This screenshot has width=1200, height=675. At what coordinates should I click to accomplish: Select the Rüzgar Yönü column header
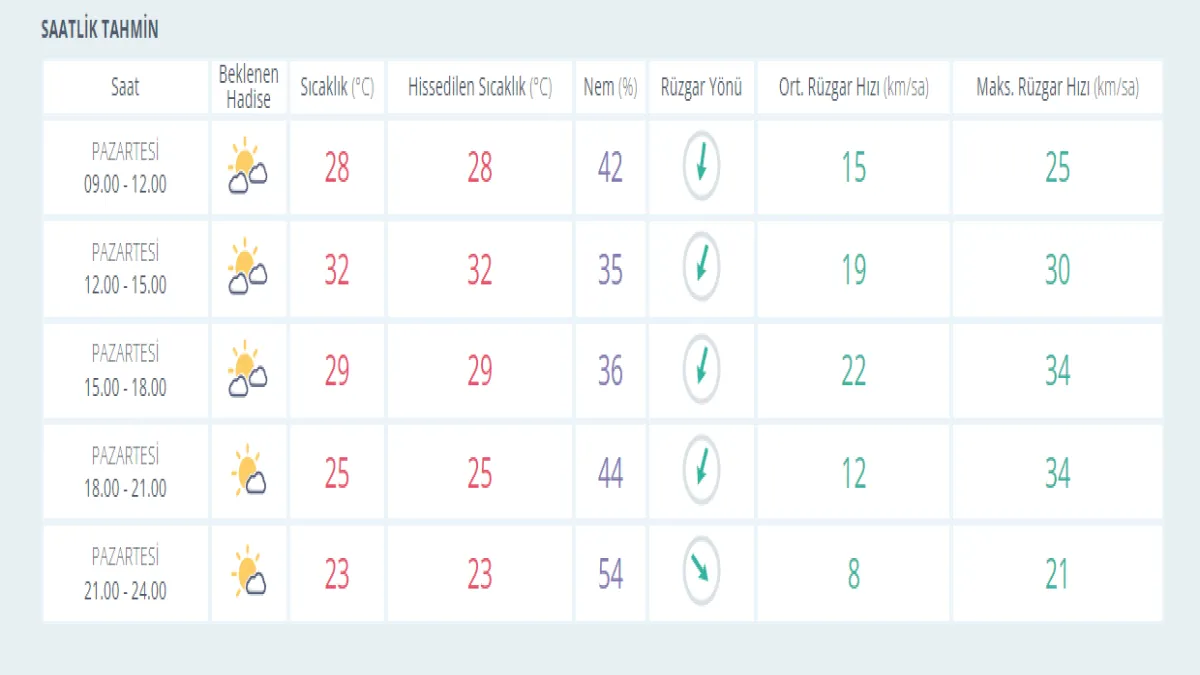[701, 87]
